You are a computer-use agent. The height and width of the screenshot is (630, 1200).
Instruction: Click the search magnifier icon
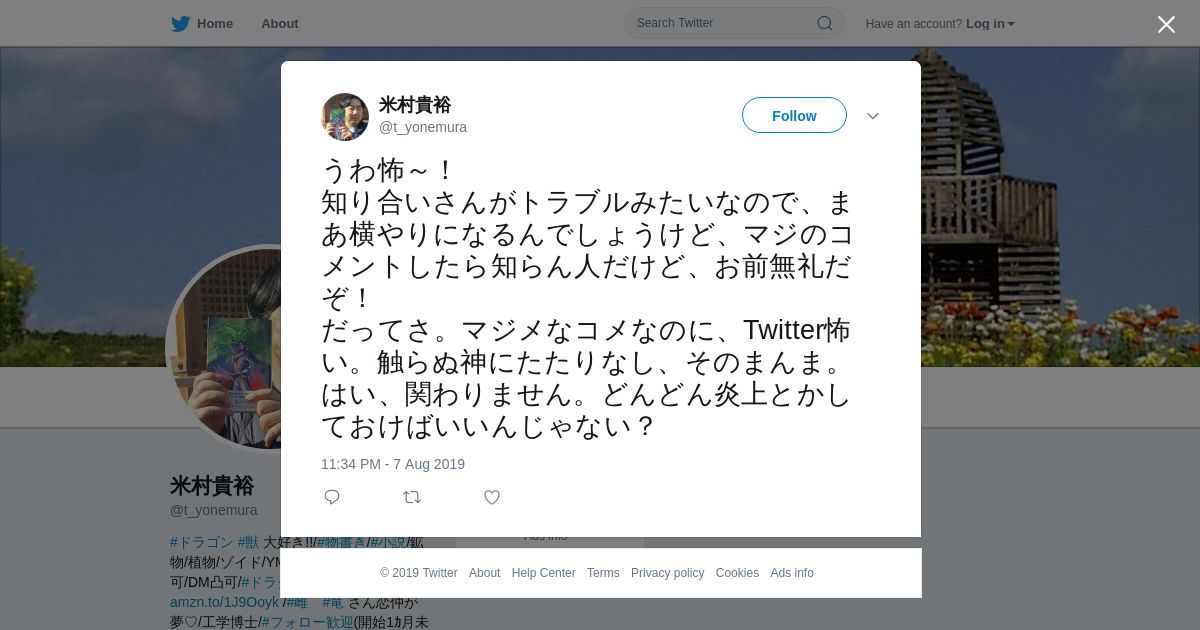[825, 23]
